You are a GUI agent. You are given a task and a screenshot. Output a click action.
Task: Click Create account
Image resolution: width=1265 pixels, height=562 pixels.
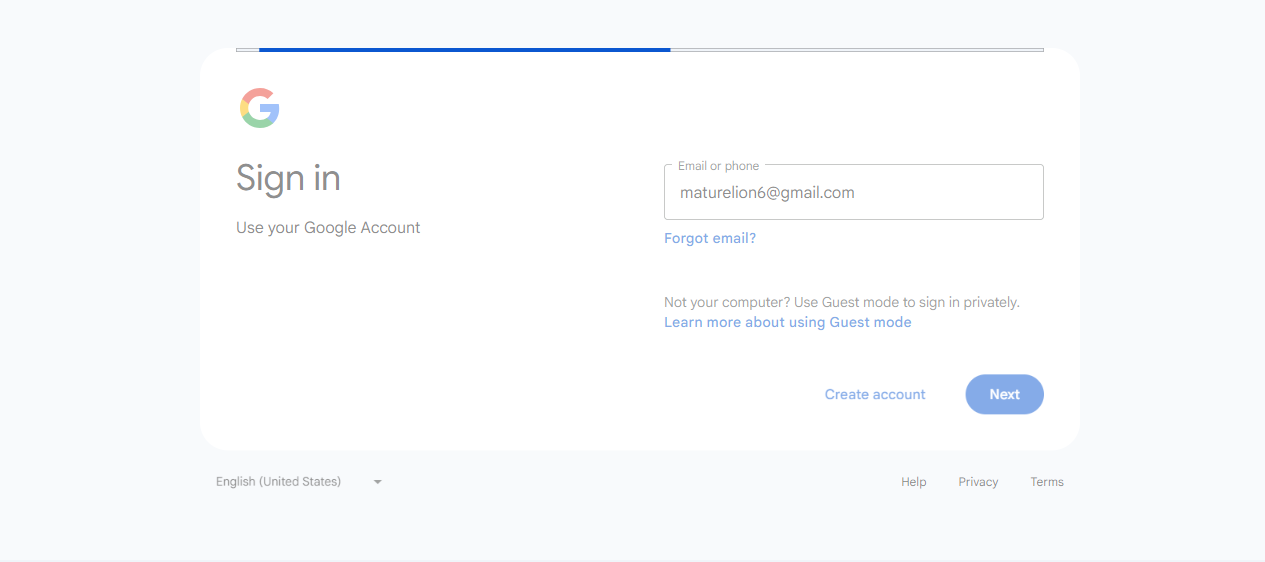tap(875, 394)
